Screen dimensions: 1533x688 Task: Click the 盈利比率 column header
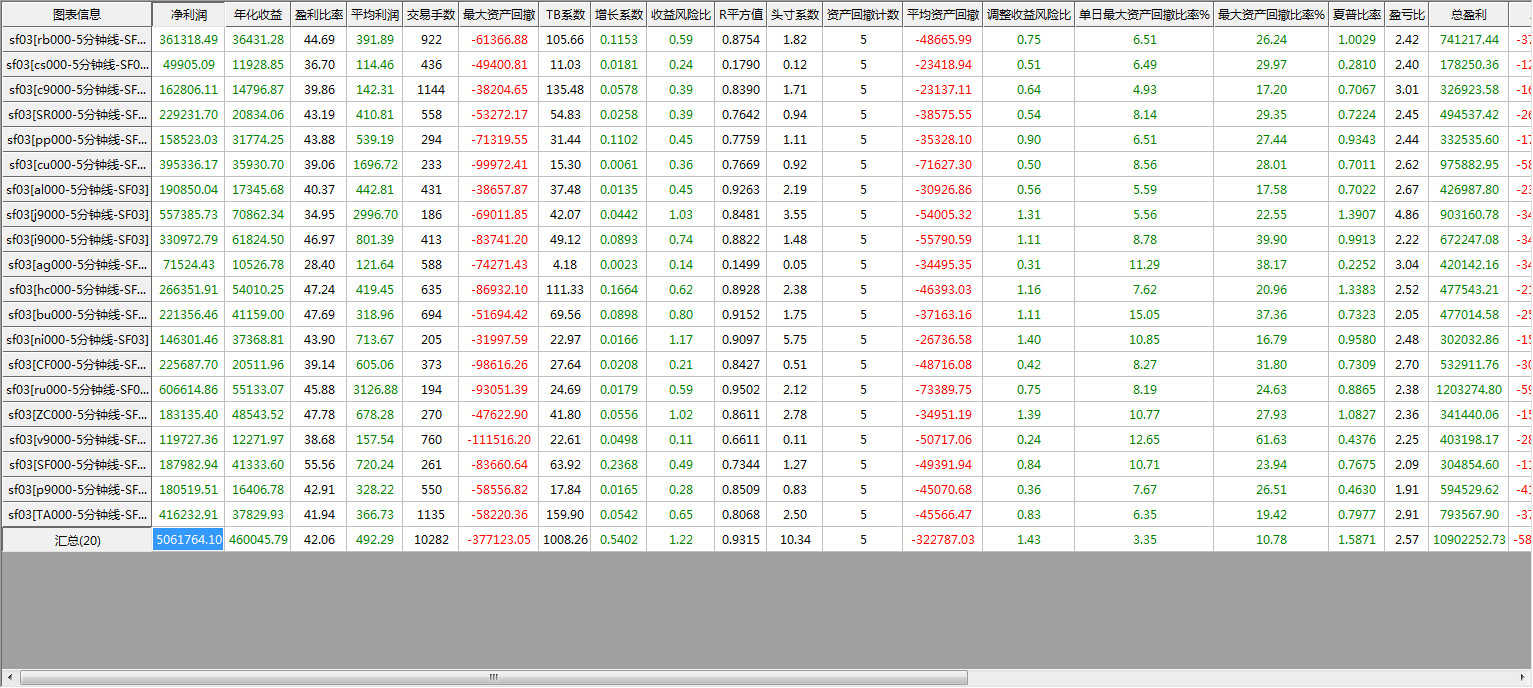tap(319, 15)
